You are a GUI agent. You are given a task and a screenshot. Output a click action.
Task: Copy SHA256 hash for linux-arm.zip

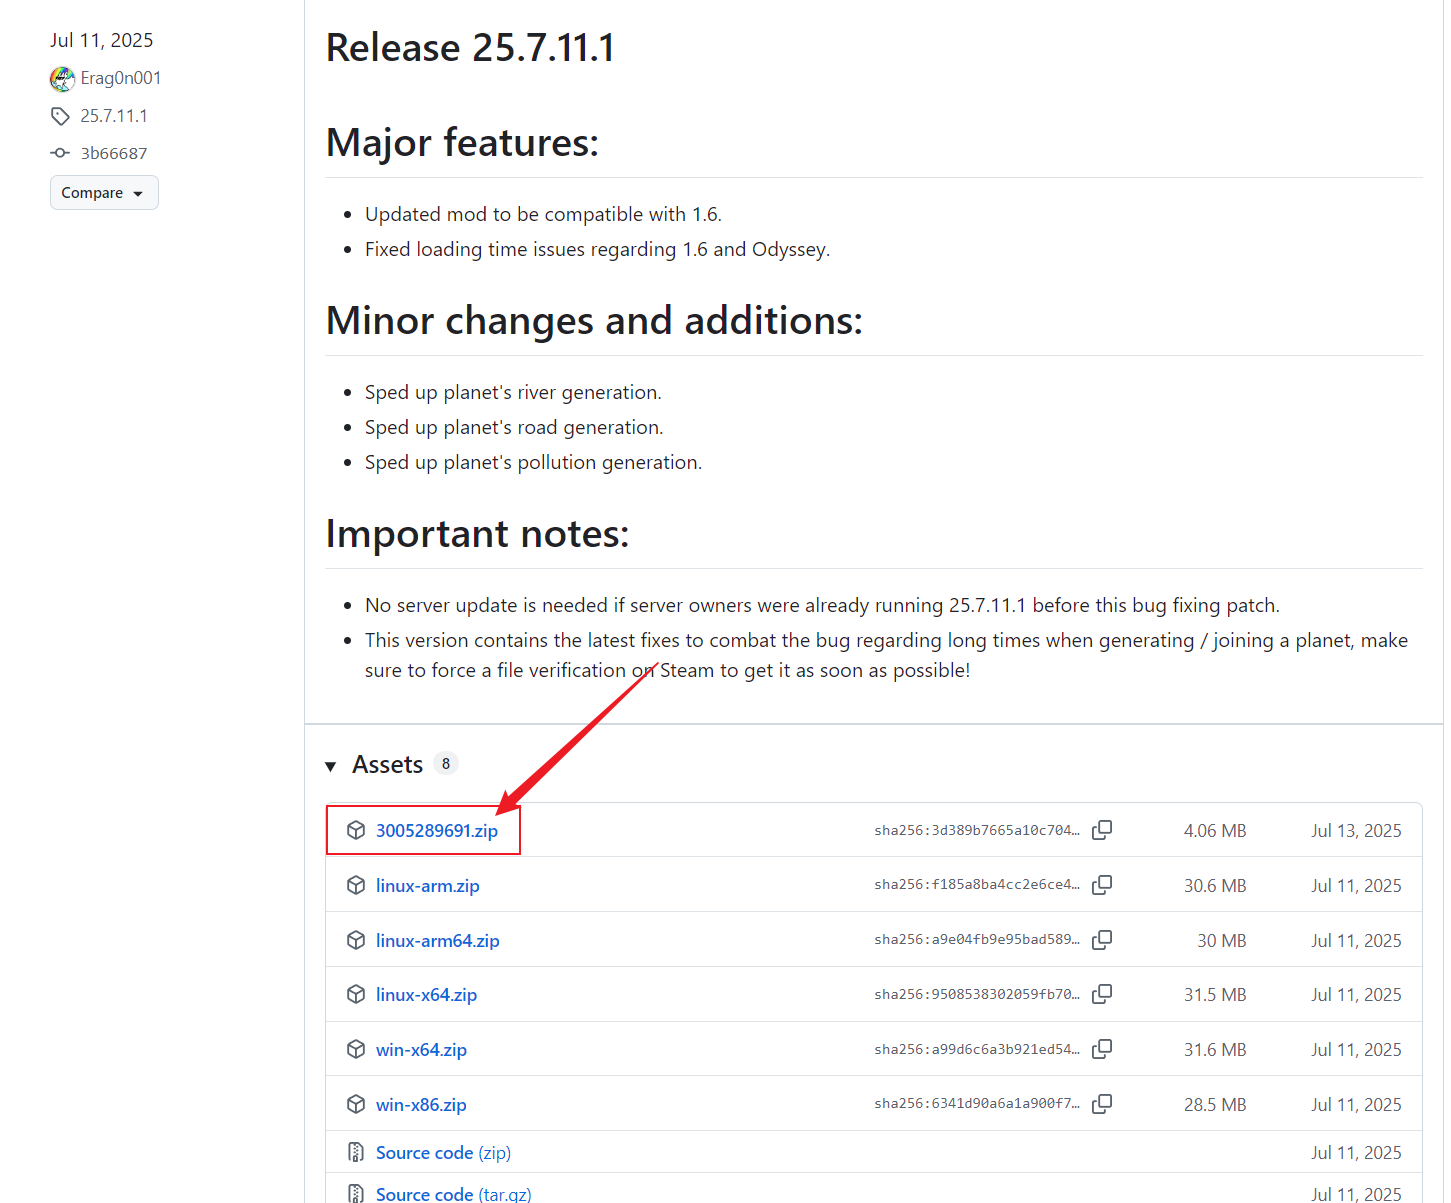pos(1102,885)
